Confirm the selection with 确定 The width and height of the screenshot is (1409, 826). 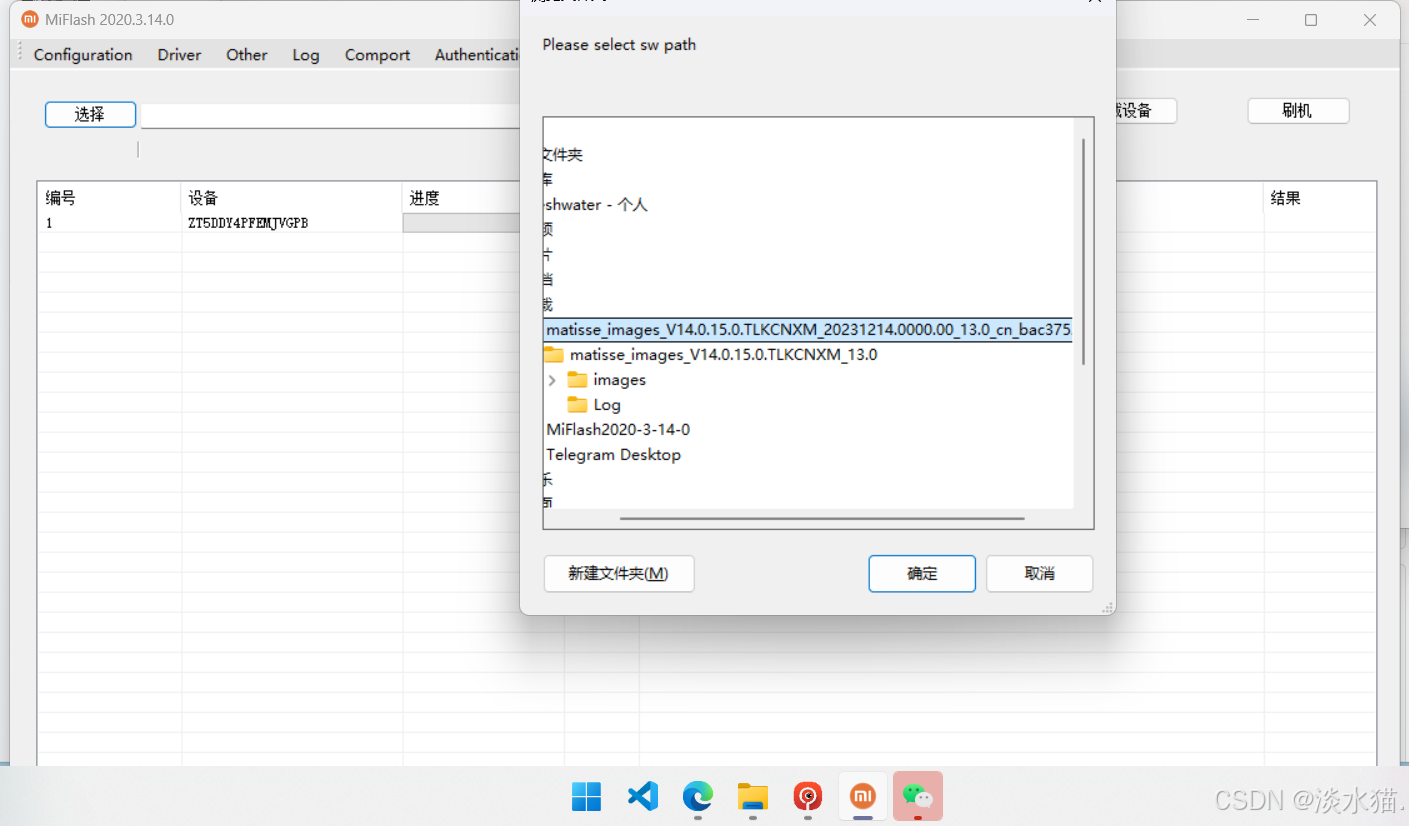tap(922, 574)
